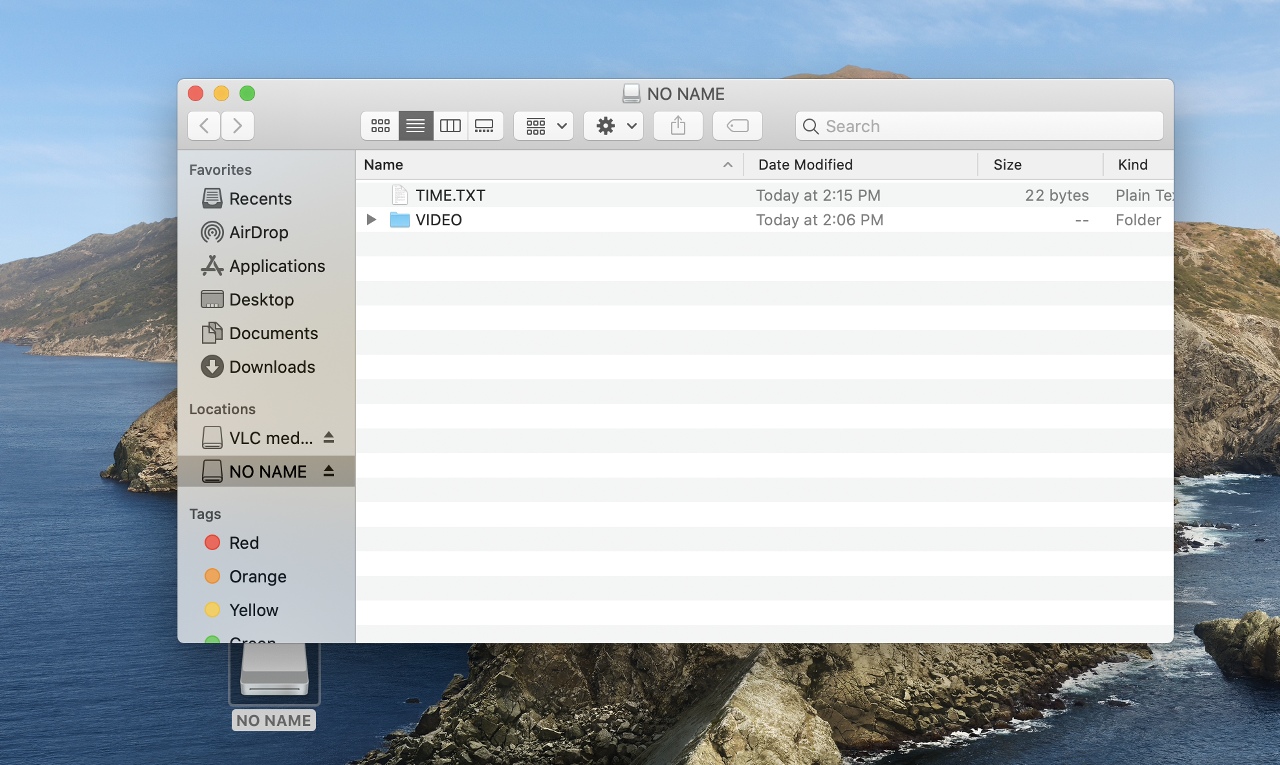The height and width of the screenshot is (765, 1280).
Task: Select the TIME.TXT file
Action: 450,196
